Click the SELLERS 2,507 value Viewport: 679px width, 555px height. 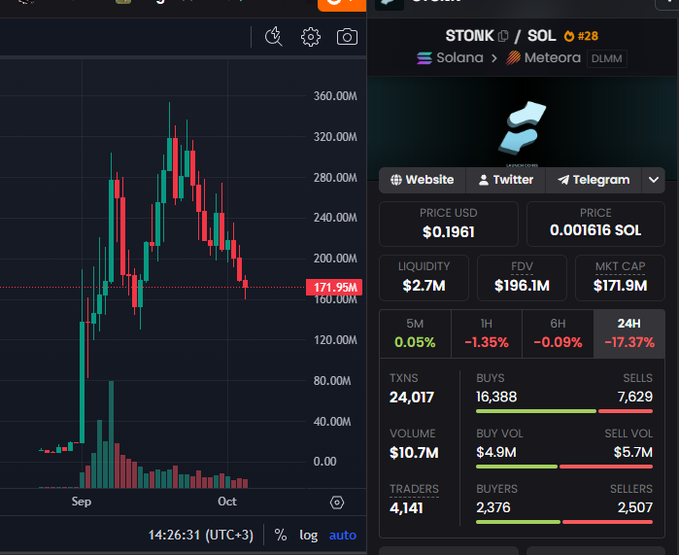tap(635, 507)
